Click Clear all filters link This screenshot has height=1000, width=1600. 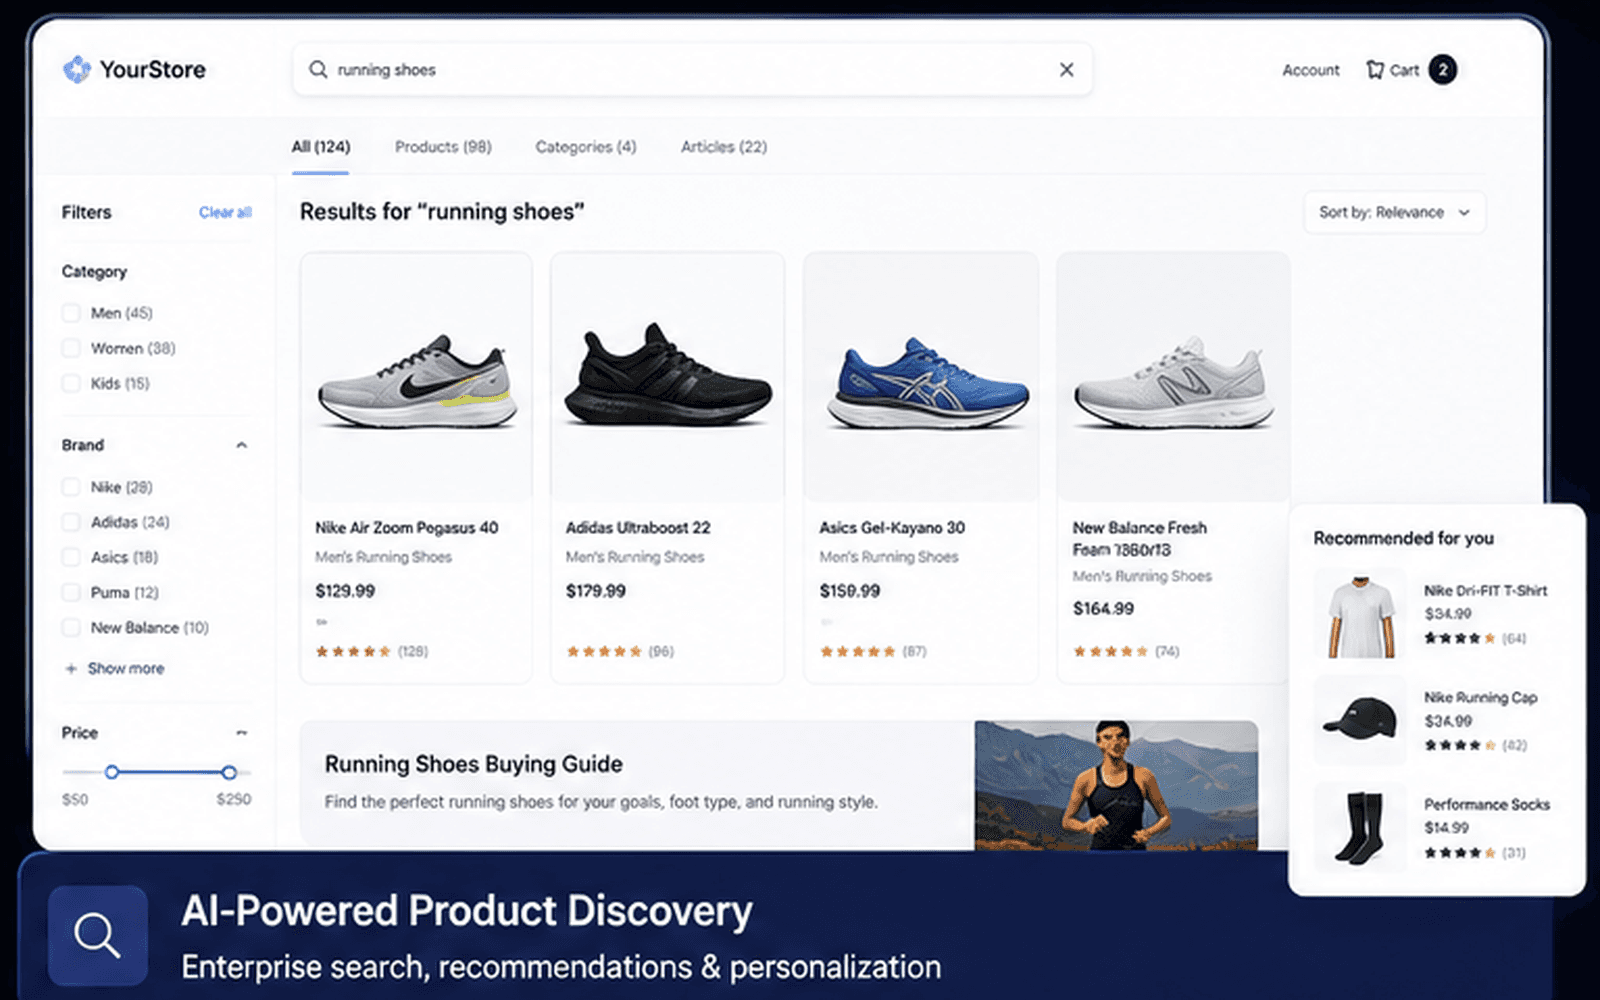225,212
